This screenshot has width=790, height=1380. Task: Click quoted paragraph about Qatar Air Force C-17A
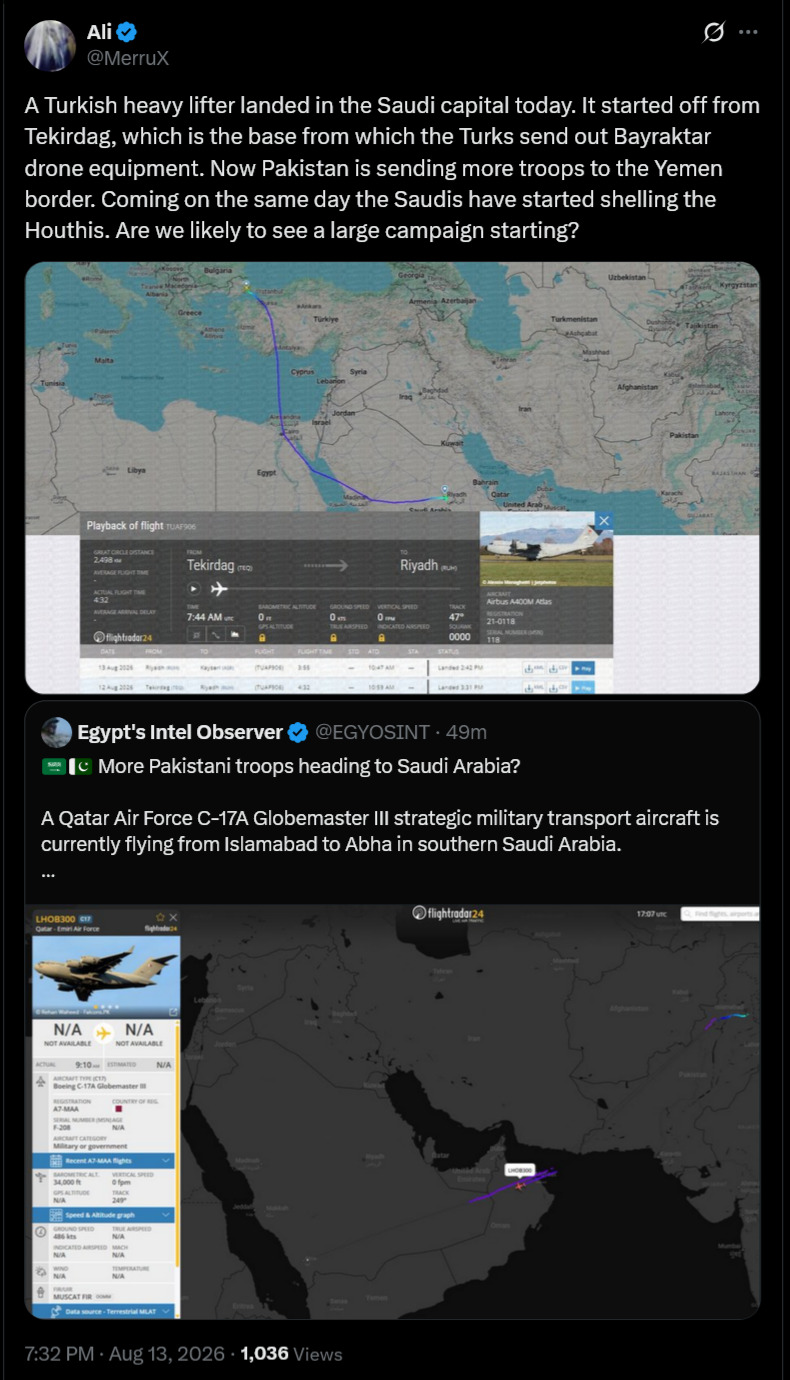click(x=380, y=831)
